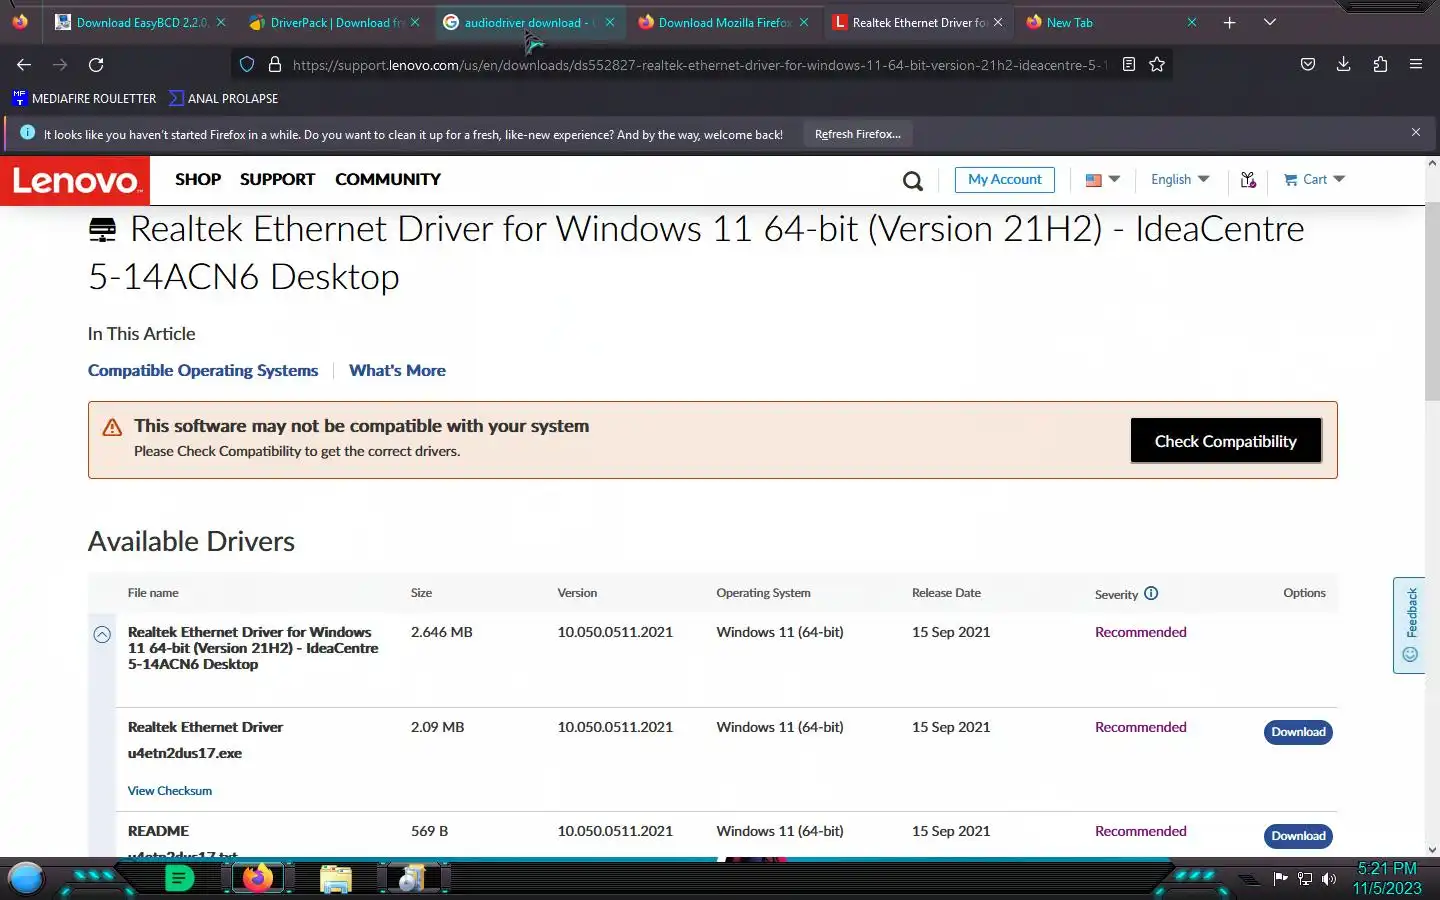Viewport: 1440px width, 900px height.
Task: Open tracking protection shield panel
Action: (x=247, y=65)
